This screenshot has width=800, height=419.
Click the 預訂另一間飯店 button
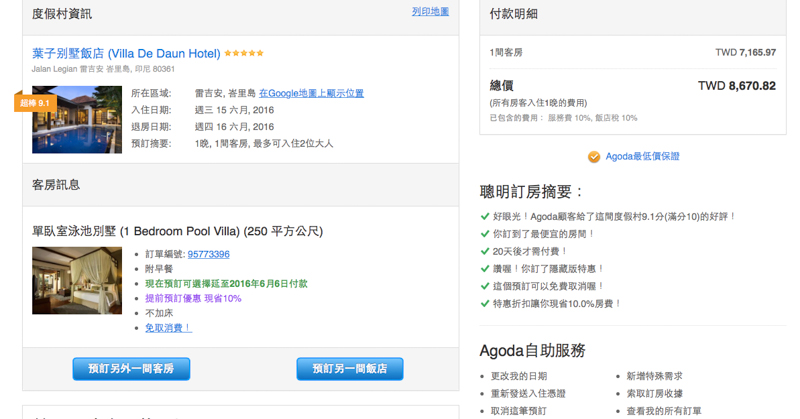pyautogui.click(x=349, y=368)
